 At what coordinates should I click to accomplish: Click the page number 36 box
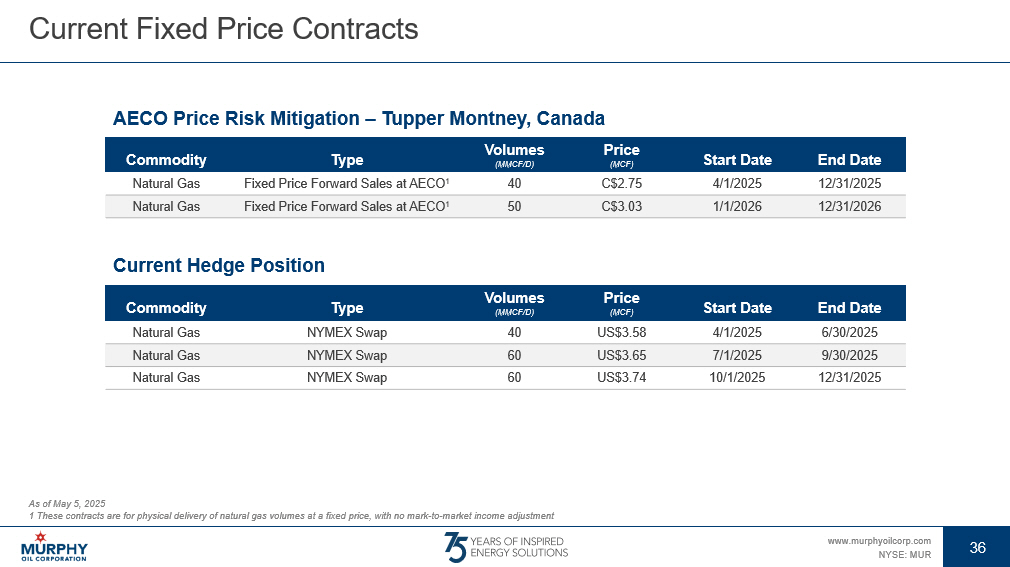977,546
